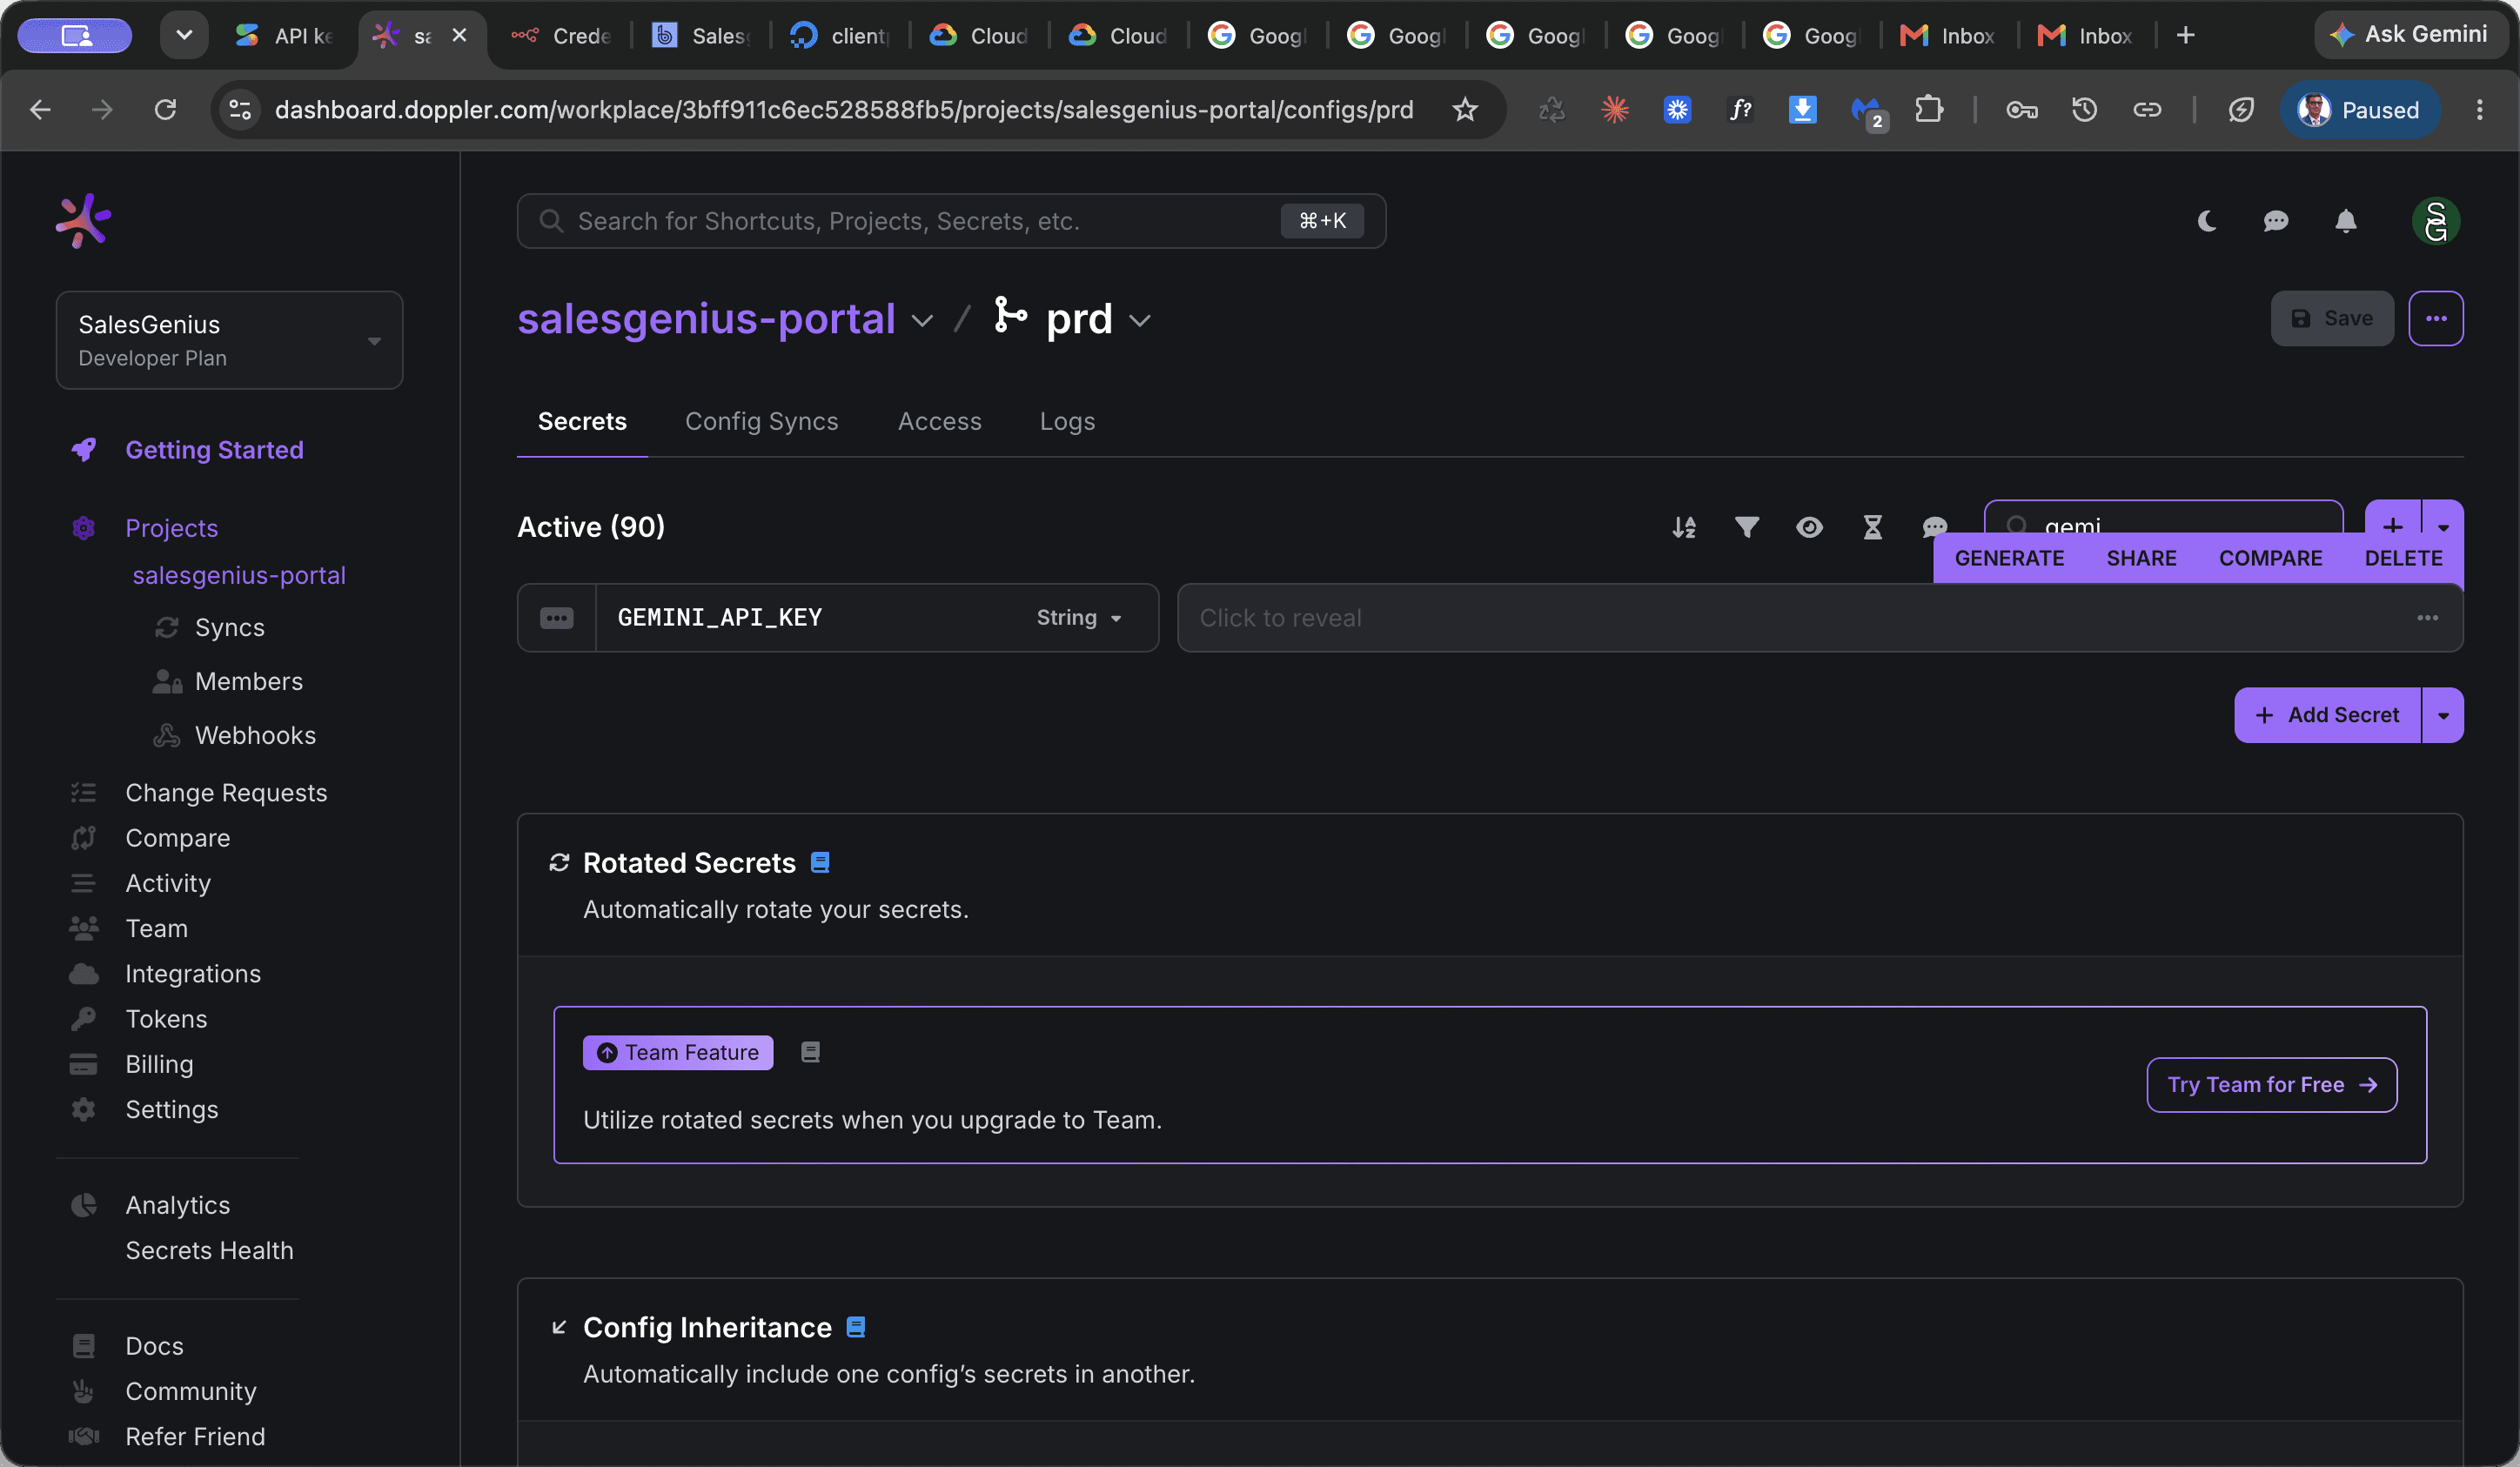Image resolution: width=2520 pixels, height=1467 pixels.
Task: Toggle secret visibility with the eye icon
Action: coord(1809,527)
